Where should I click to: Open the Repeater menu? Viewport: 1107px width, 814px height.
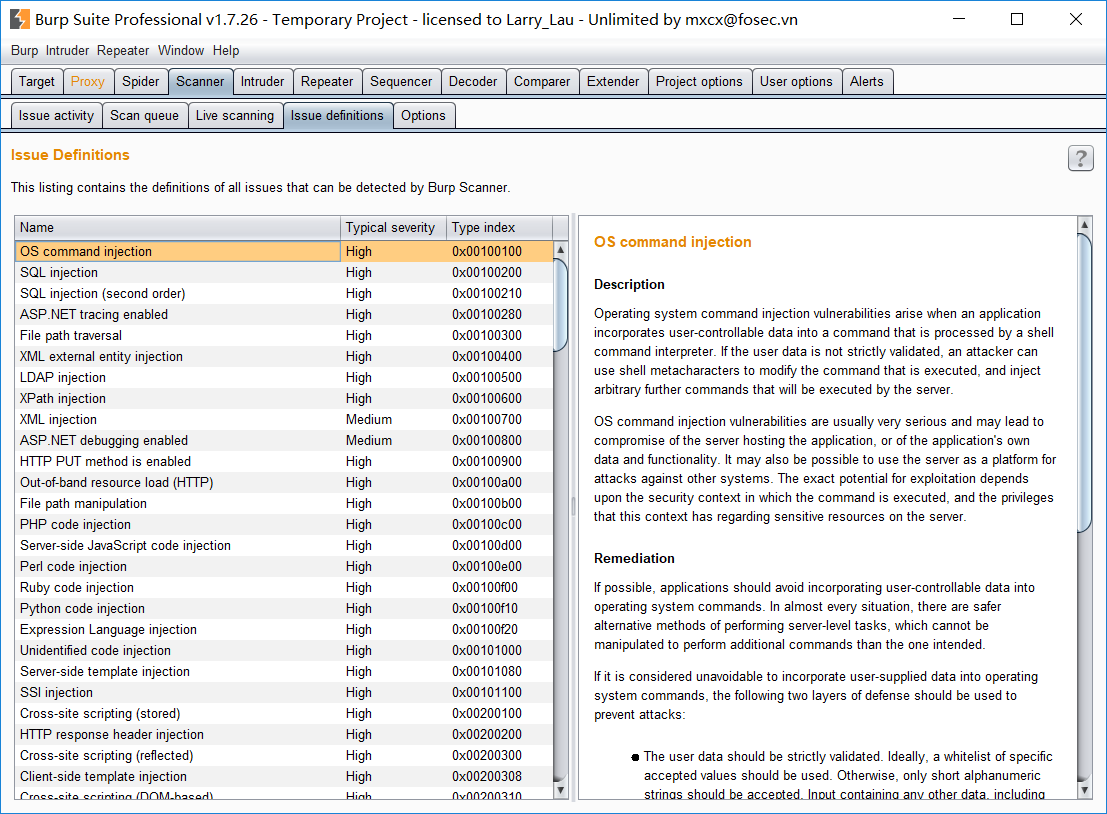click(x=123, y=50)
